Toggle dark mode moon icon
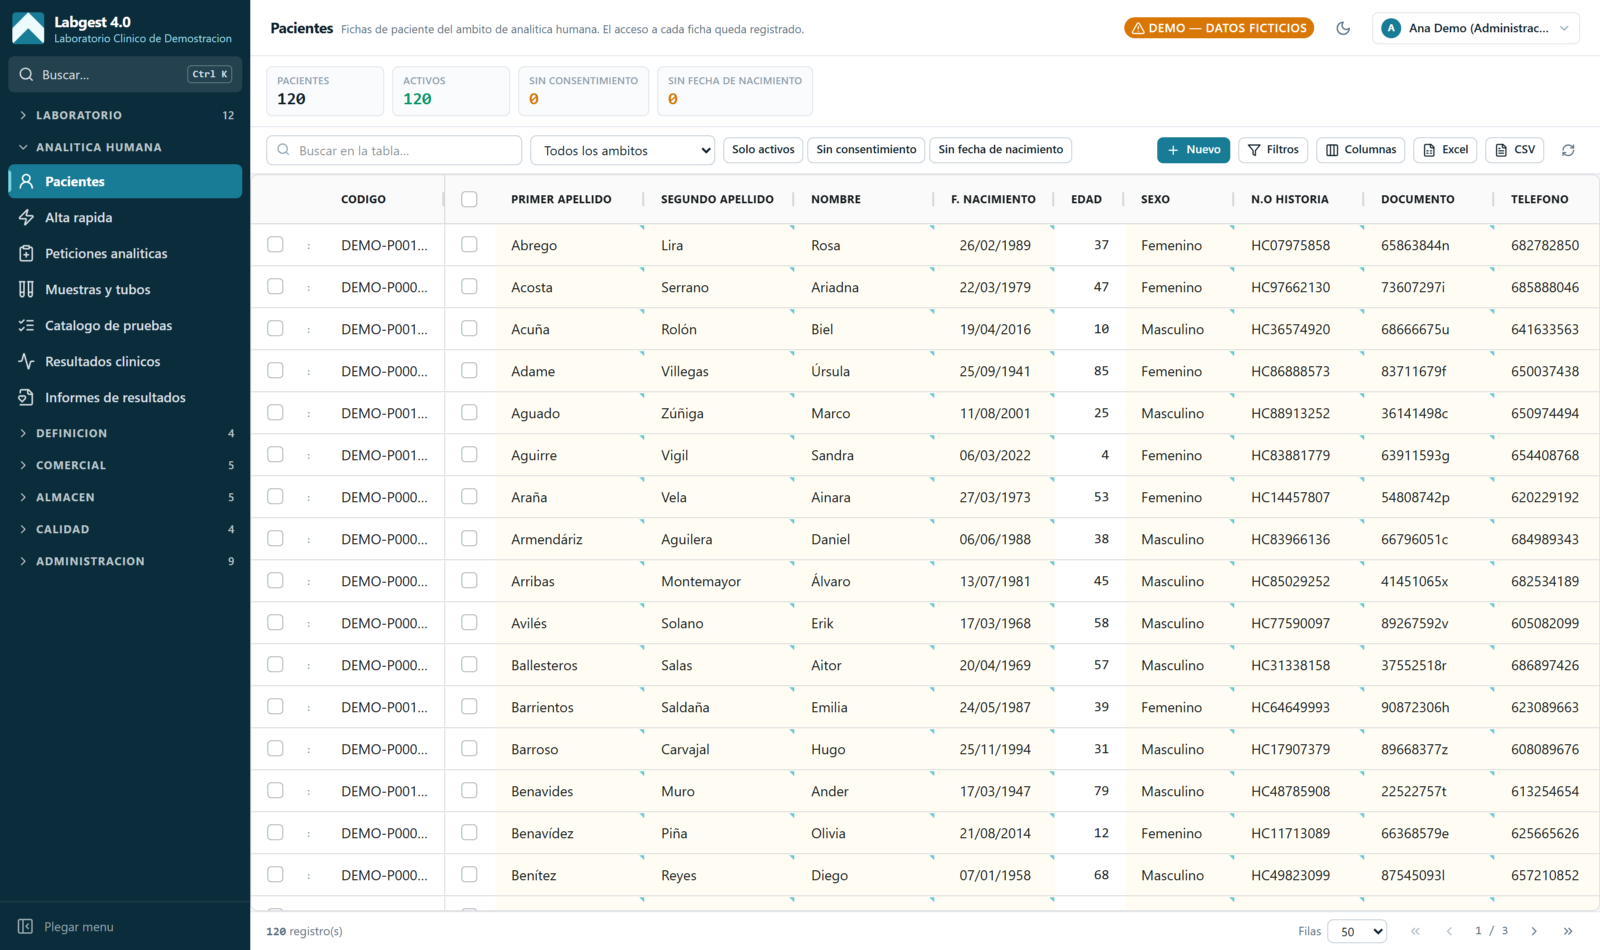Image resolution: width=1600 pixels, height=950 pixels. pyautogui.click(x=1343, y=28)
